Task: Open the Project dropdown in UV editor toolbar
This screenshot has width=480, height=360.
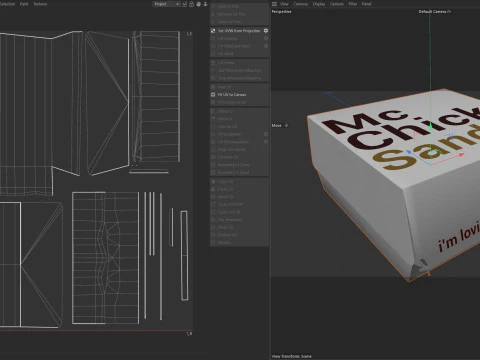Action: point(166,4)
